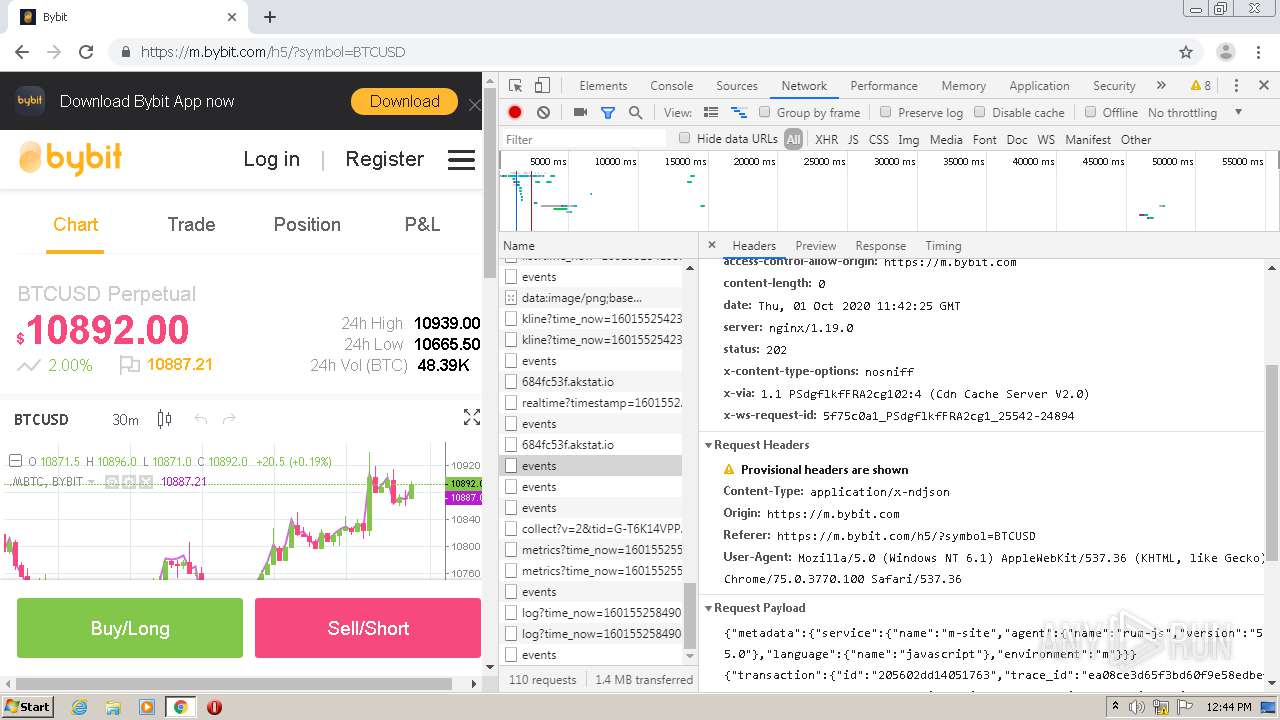Check the Offline checkbox
This screenshot has height=720, width=1280.
pos(1090,112)
